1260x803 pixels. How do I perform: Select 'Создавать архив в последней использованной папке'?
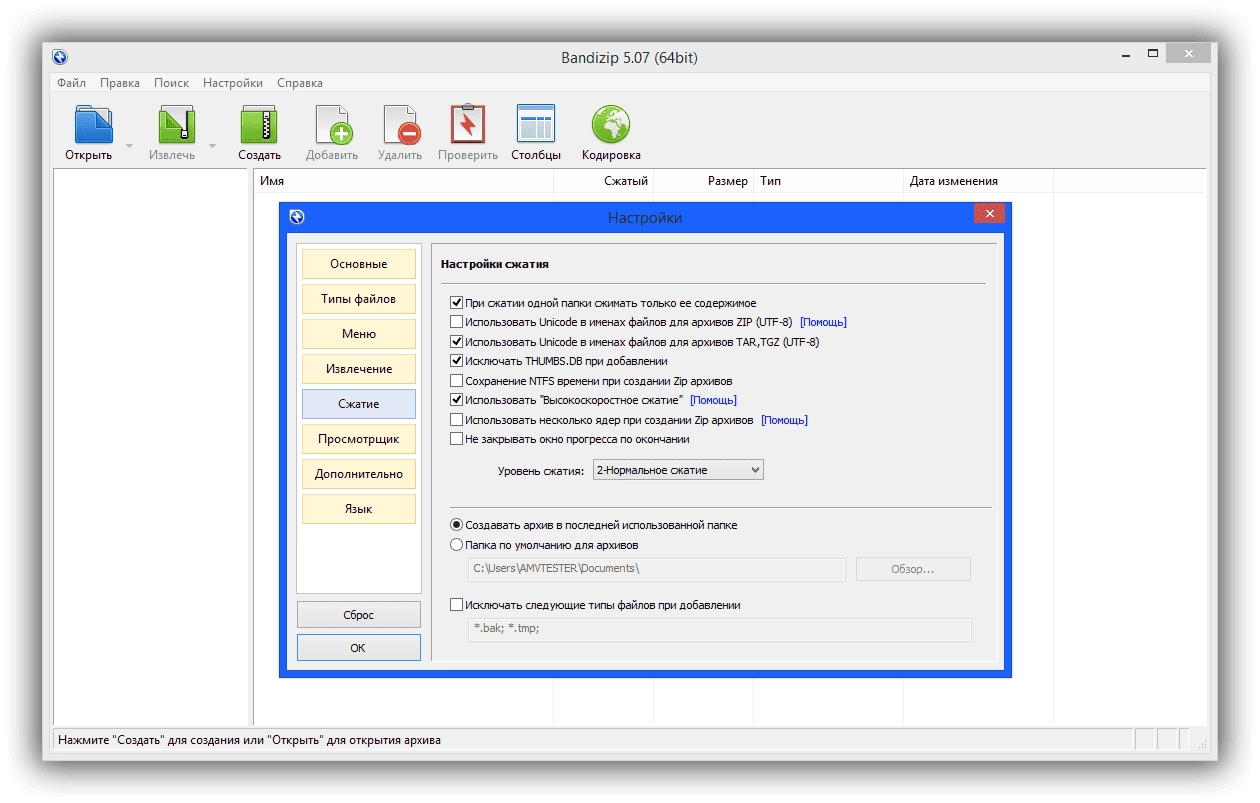pos(457,525)
